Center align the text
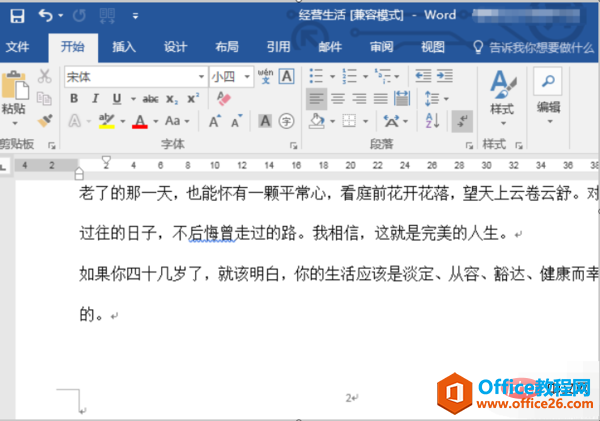Image resolution: width=600 pixels, height=421 pixels. coord(338,99)
